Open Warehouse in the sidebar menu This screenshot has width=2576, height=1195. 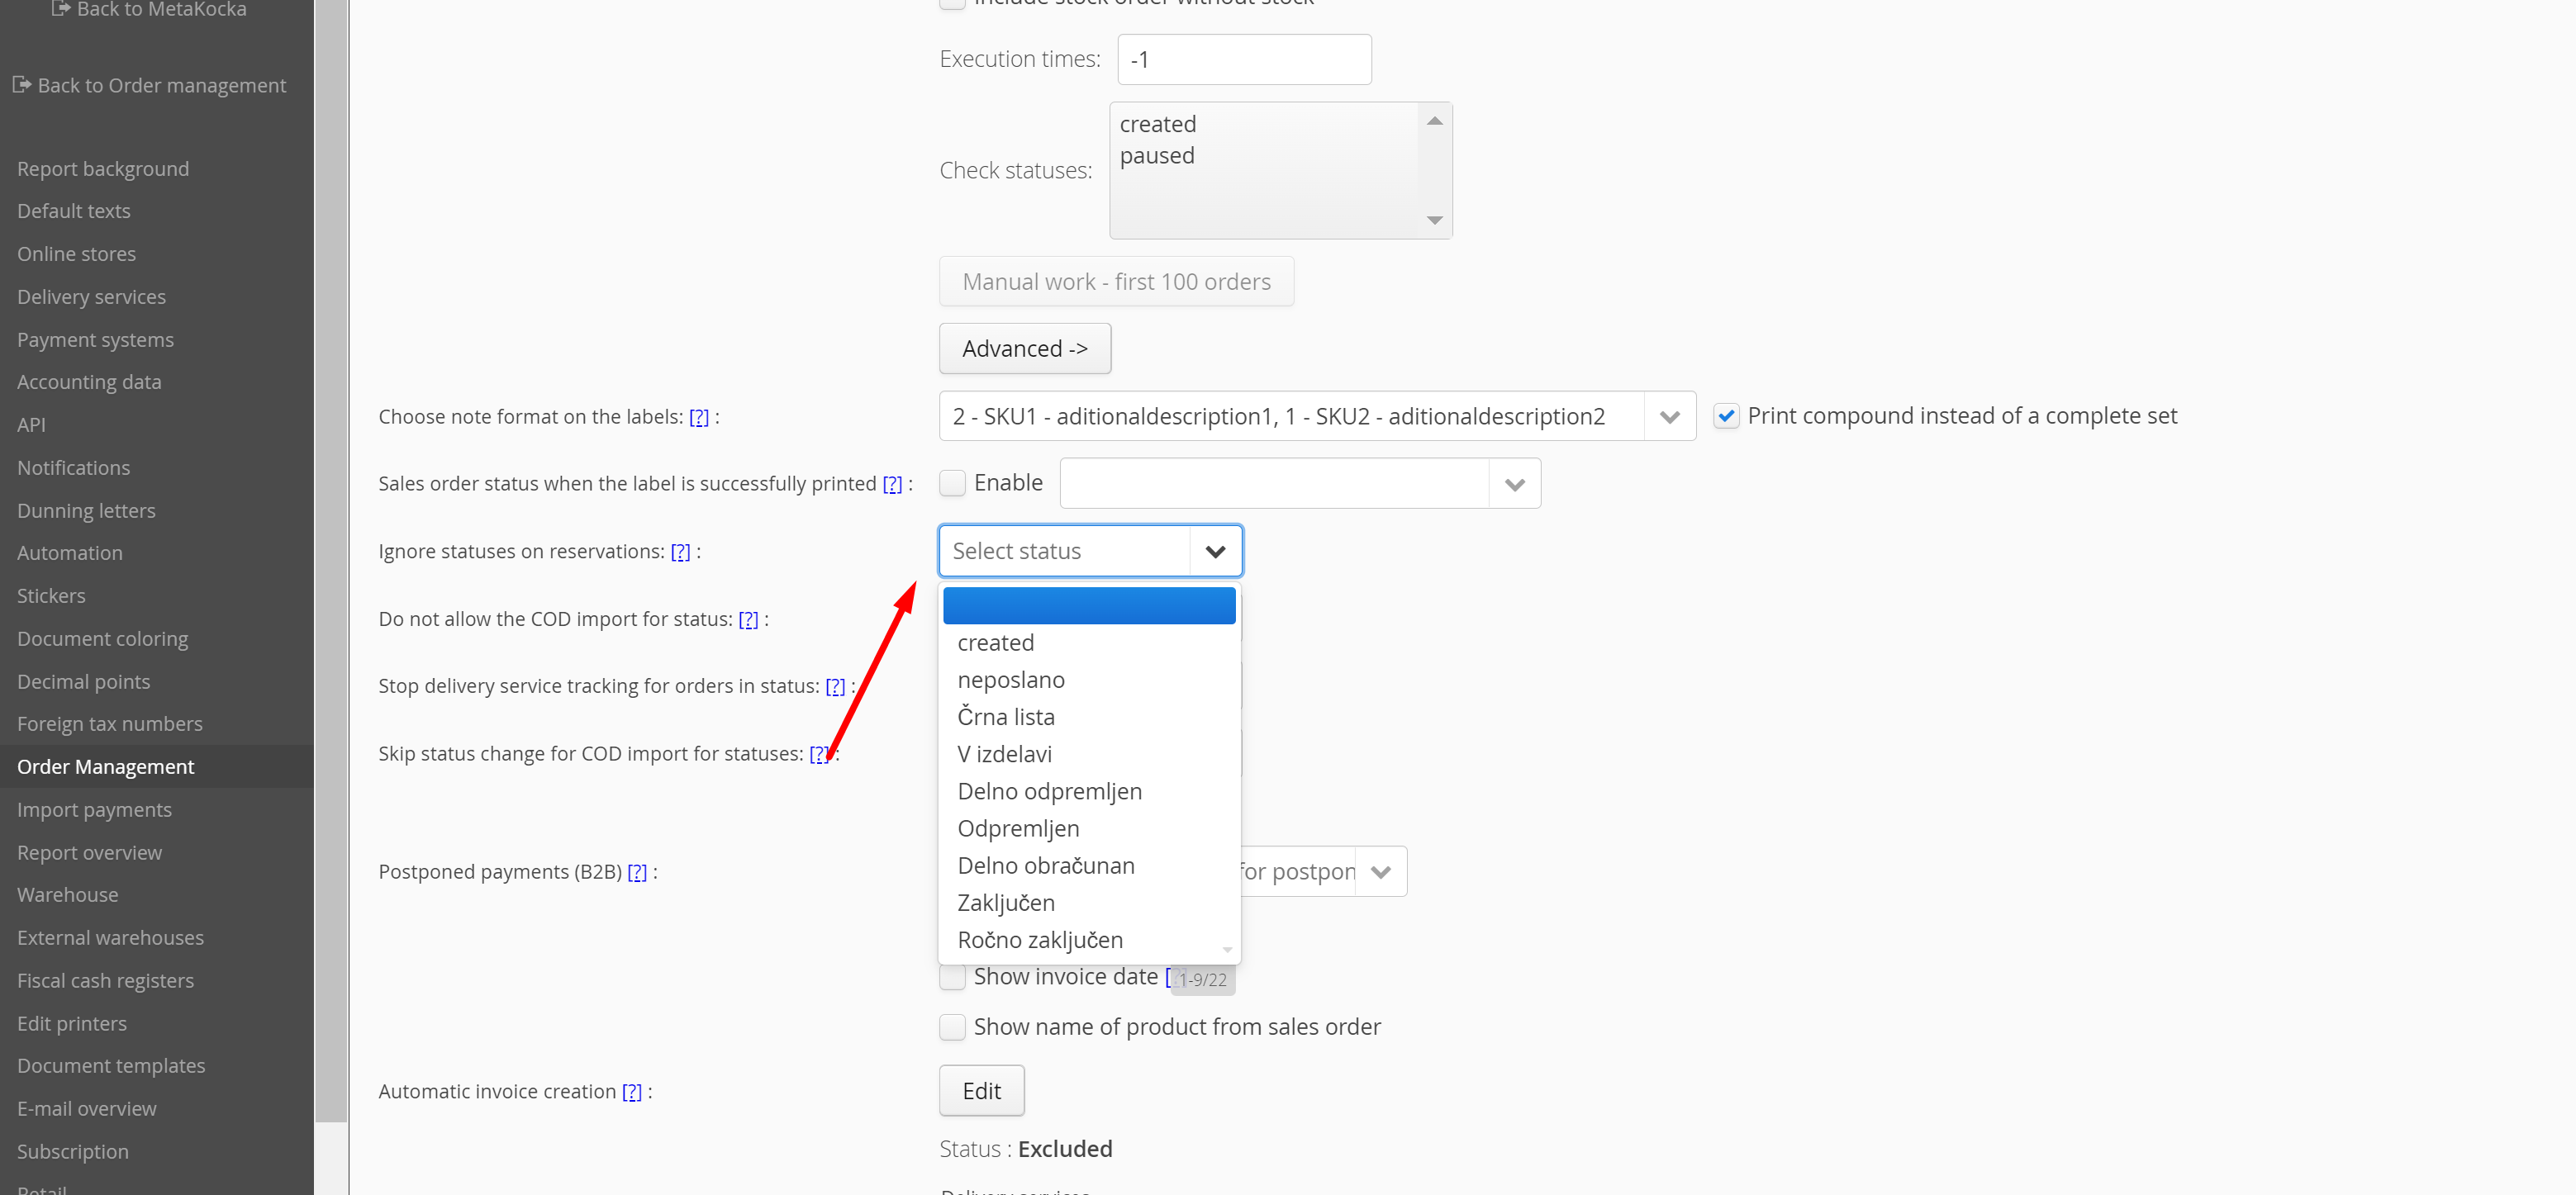(x=67, y=895)
